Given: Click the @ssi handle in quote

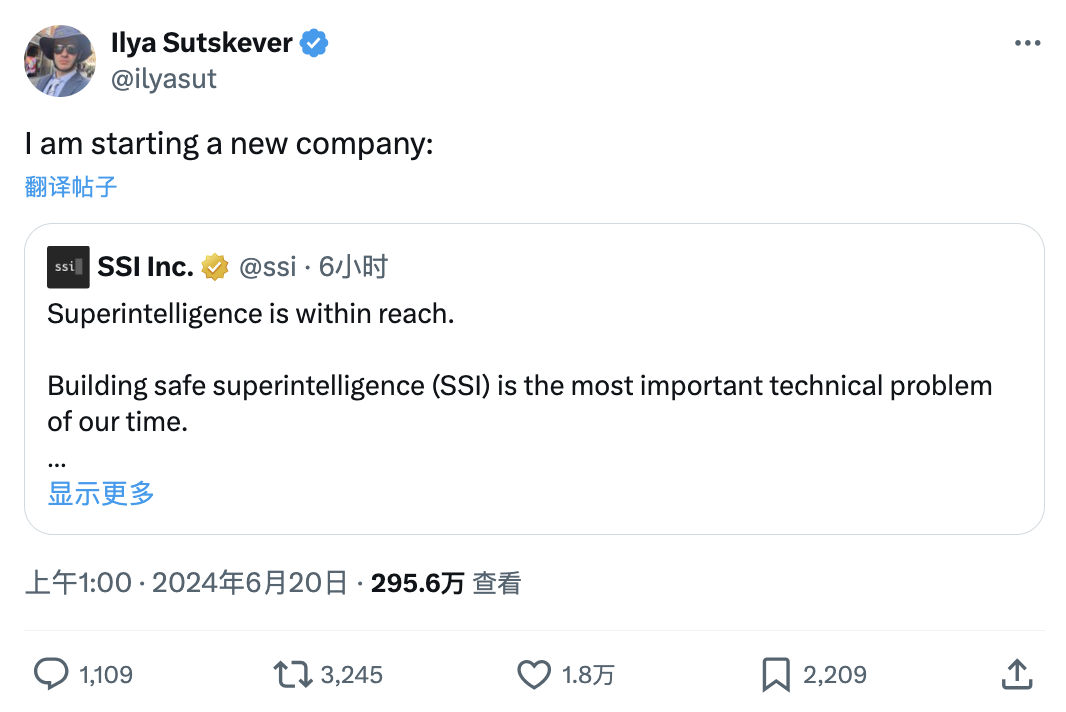Looking at the screenshot, I should pyautogui.click(x=267, y=267).
